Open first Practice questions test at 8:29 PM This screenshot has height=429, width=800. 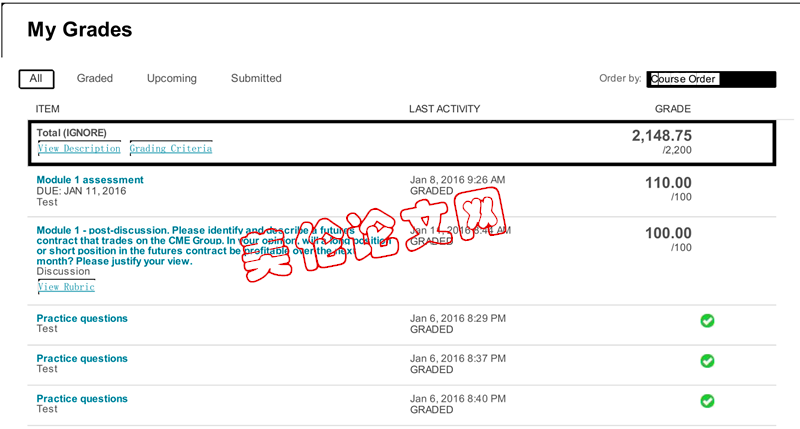coord(82,318)
